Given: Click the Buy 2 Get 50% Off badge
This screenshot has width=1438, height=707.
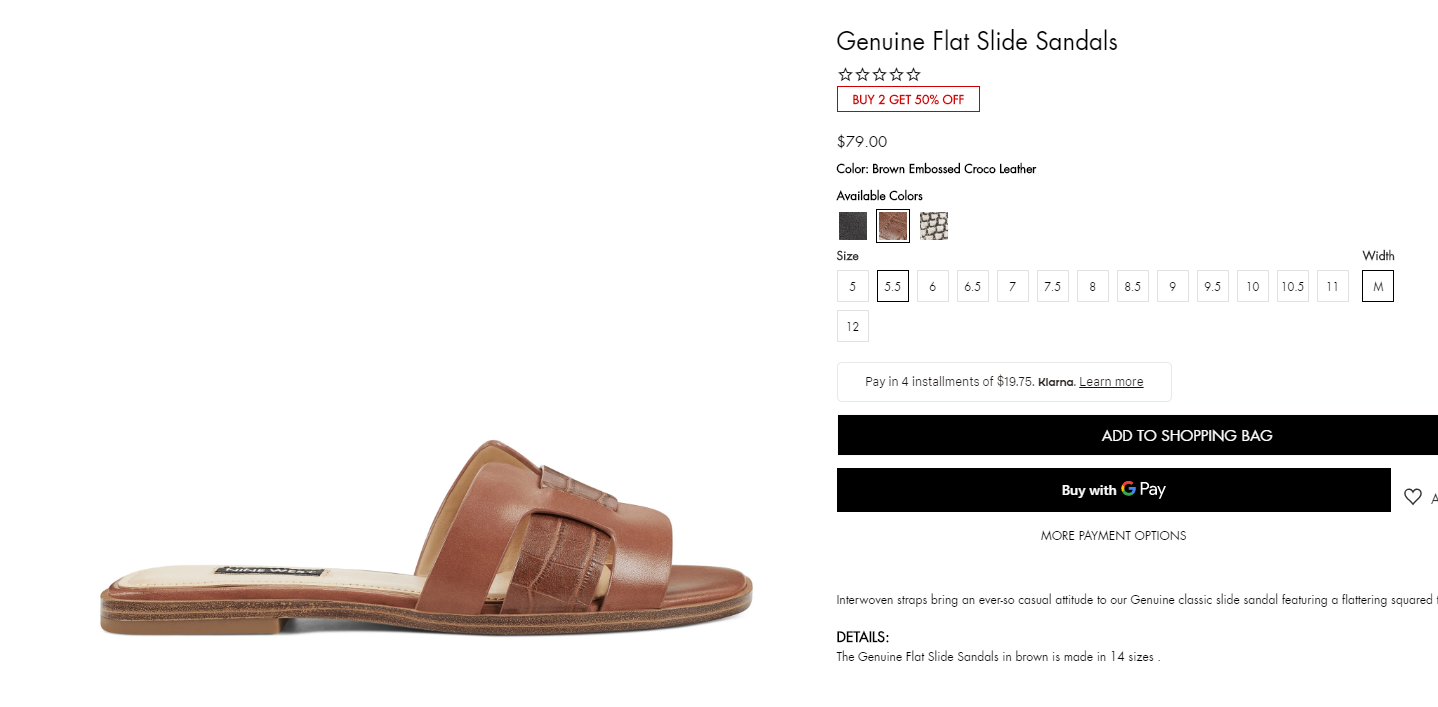Looking at the screenshot, I should (x=908, y=99).
